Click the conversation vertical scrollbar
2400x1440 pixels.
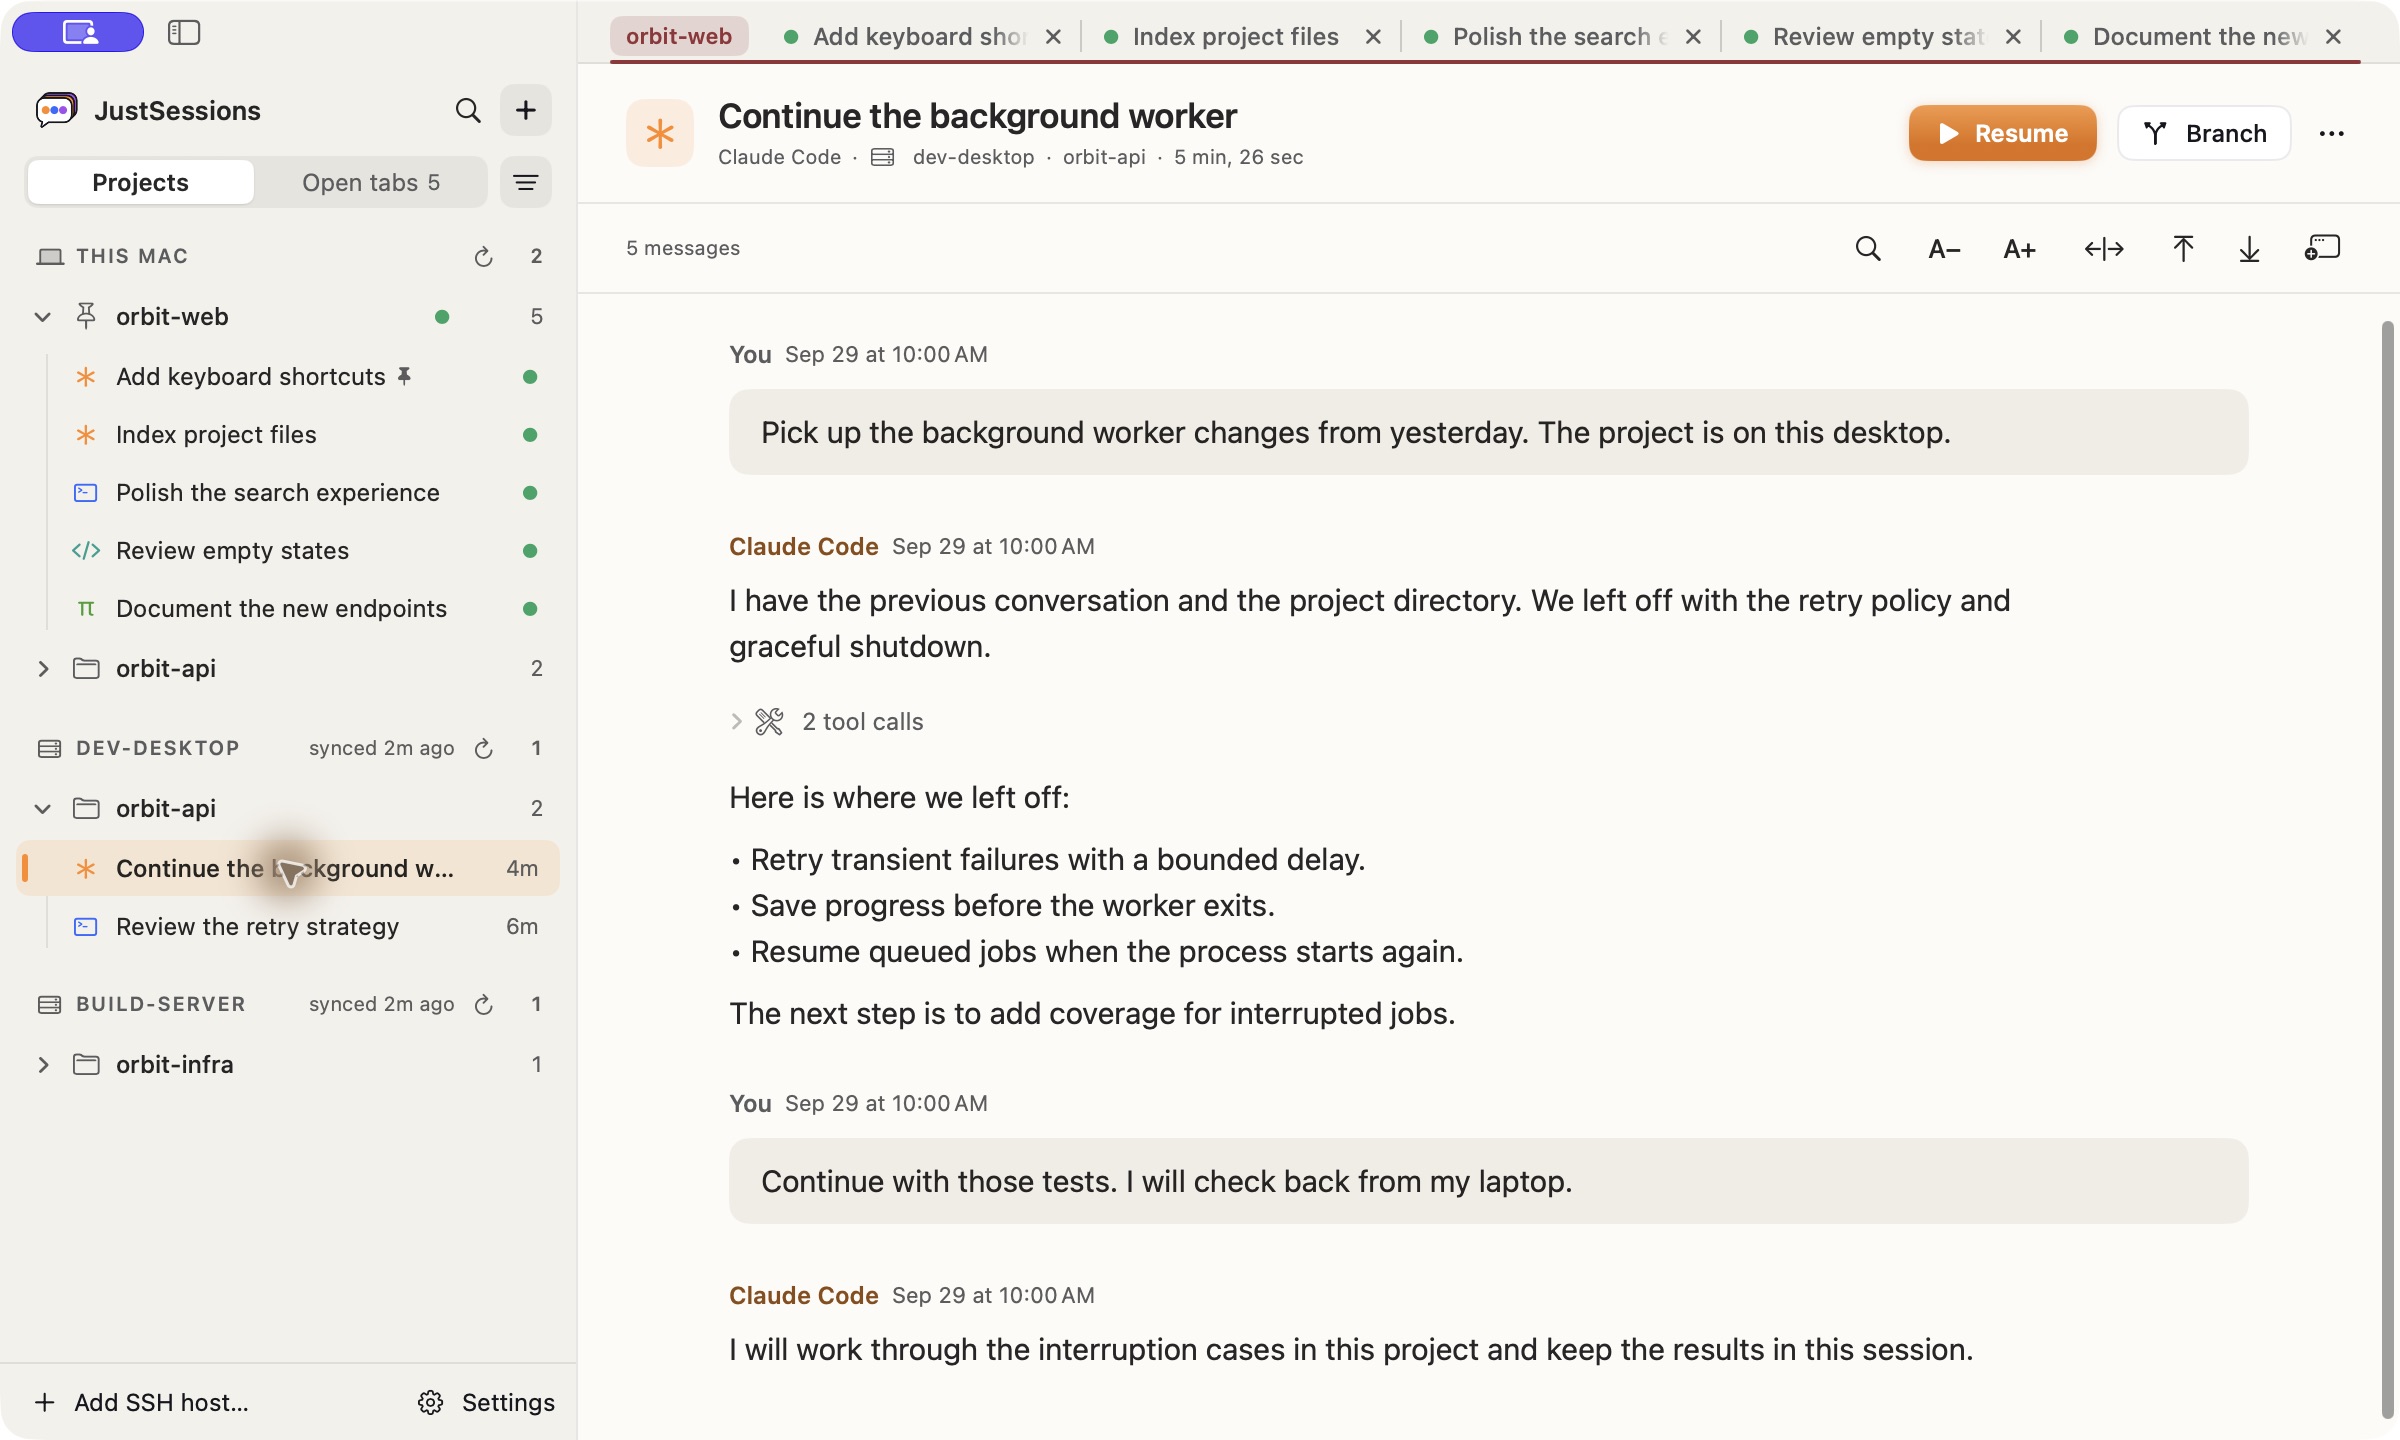click(x=2387, y=868)
